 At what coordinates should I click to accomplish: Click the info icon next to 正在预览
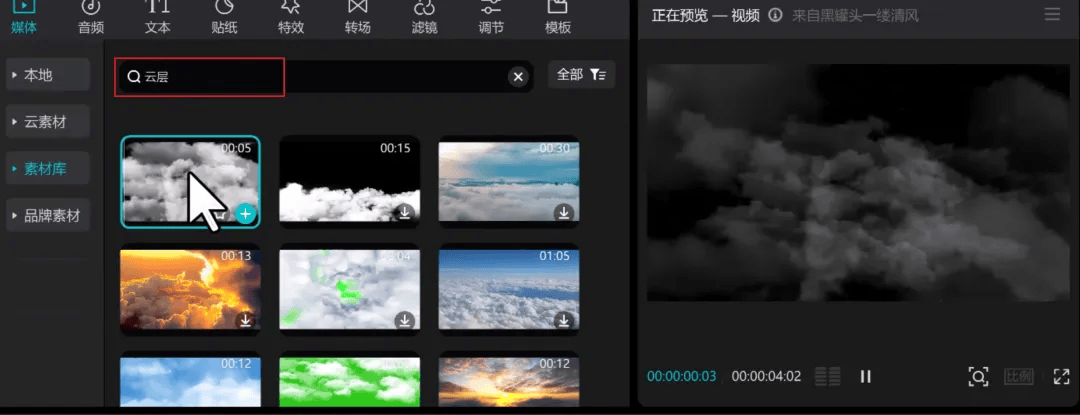pyautogui.click(x=775, y=15)
